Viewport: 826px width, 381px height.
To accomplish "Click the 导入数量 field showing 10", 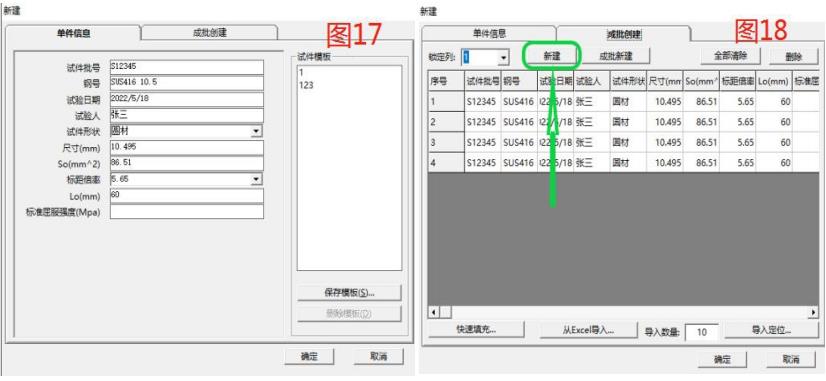I will 701,333.
